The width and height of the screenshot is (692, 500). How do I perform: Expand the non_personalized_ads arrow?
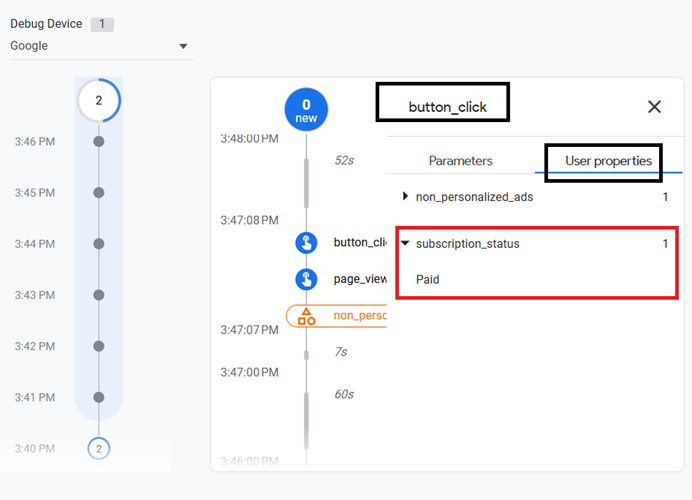(x=405, y=196)
